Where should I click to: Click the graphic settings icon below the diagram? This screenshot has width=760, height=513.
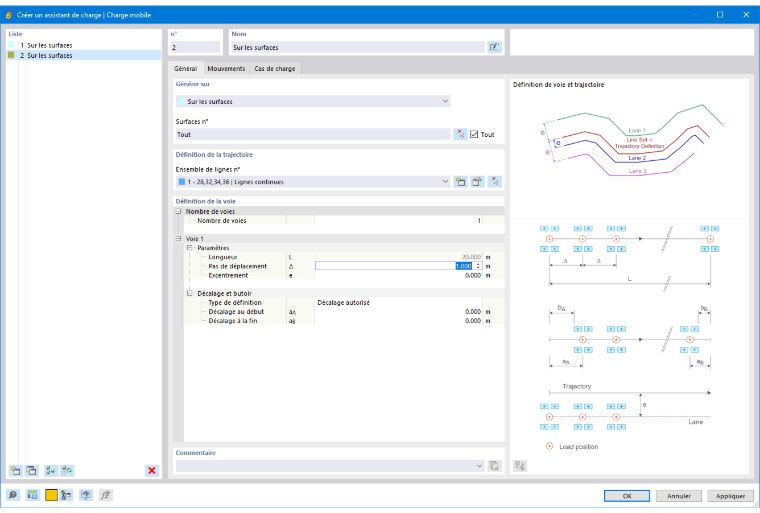coord(520,466)
